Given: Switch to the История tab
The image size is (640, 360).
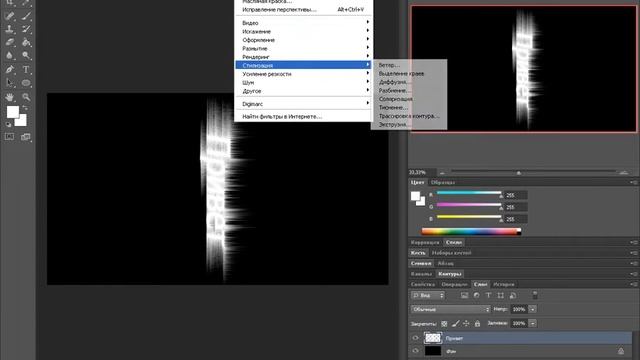Looking at the screenshot, I should [504, 284].
